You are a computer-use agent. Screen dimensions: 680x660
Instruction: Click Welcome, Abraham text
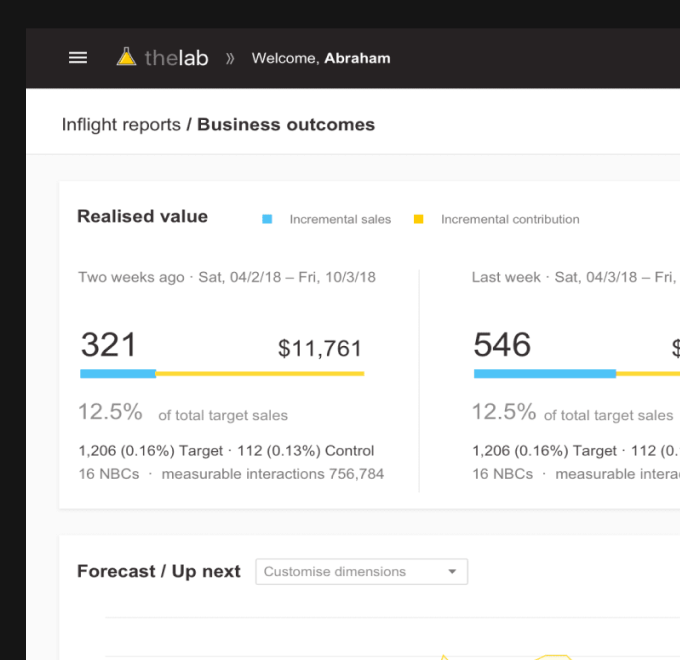(x=321, y=58)
